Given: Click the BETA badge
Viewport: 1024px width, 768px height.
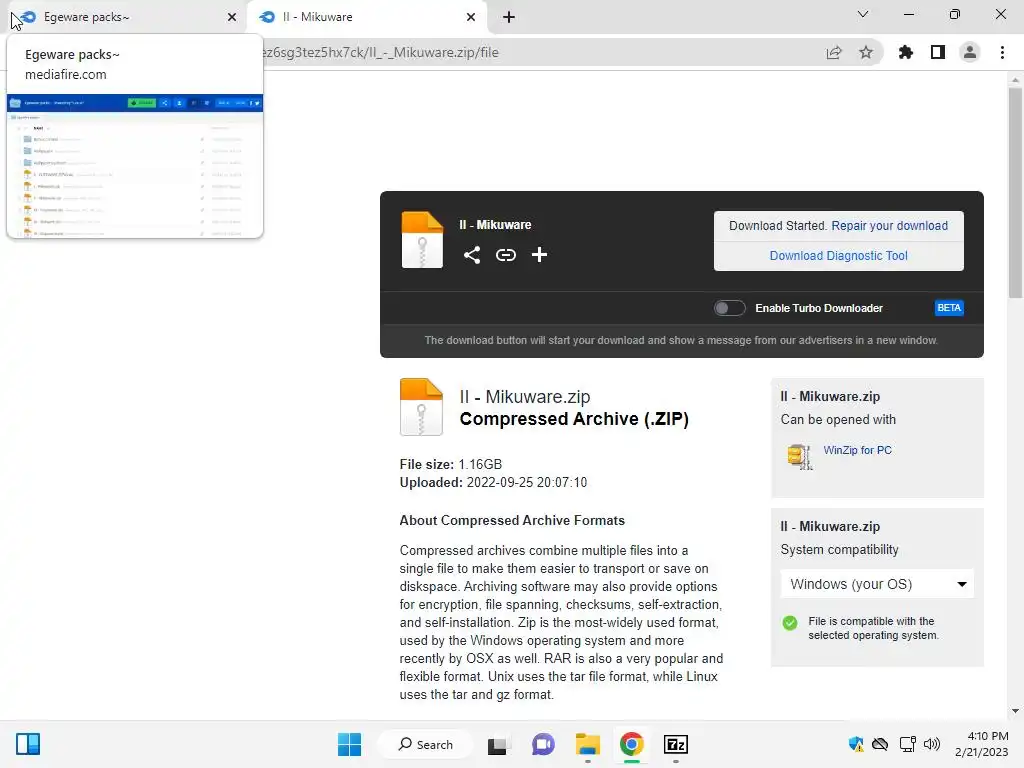Looking at the screenshot, I should pyautogui.click(x=949, y=308).
